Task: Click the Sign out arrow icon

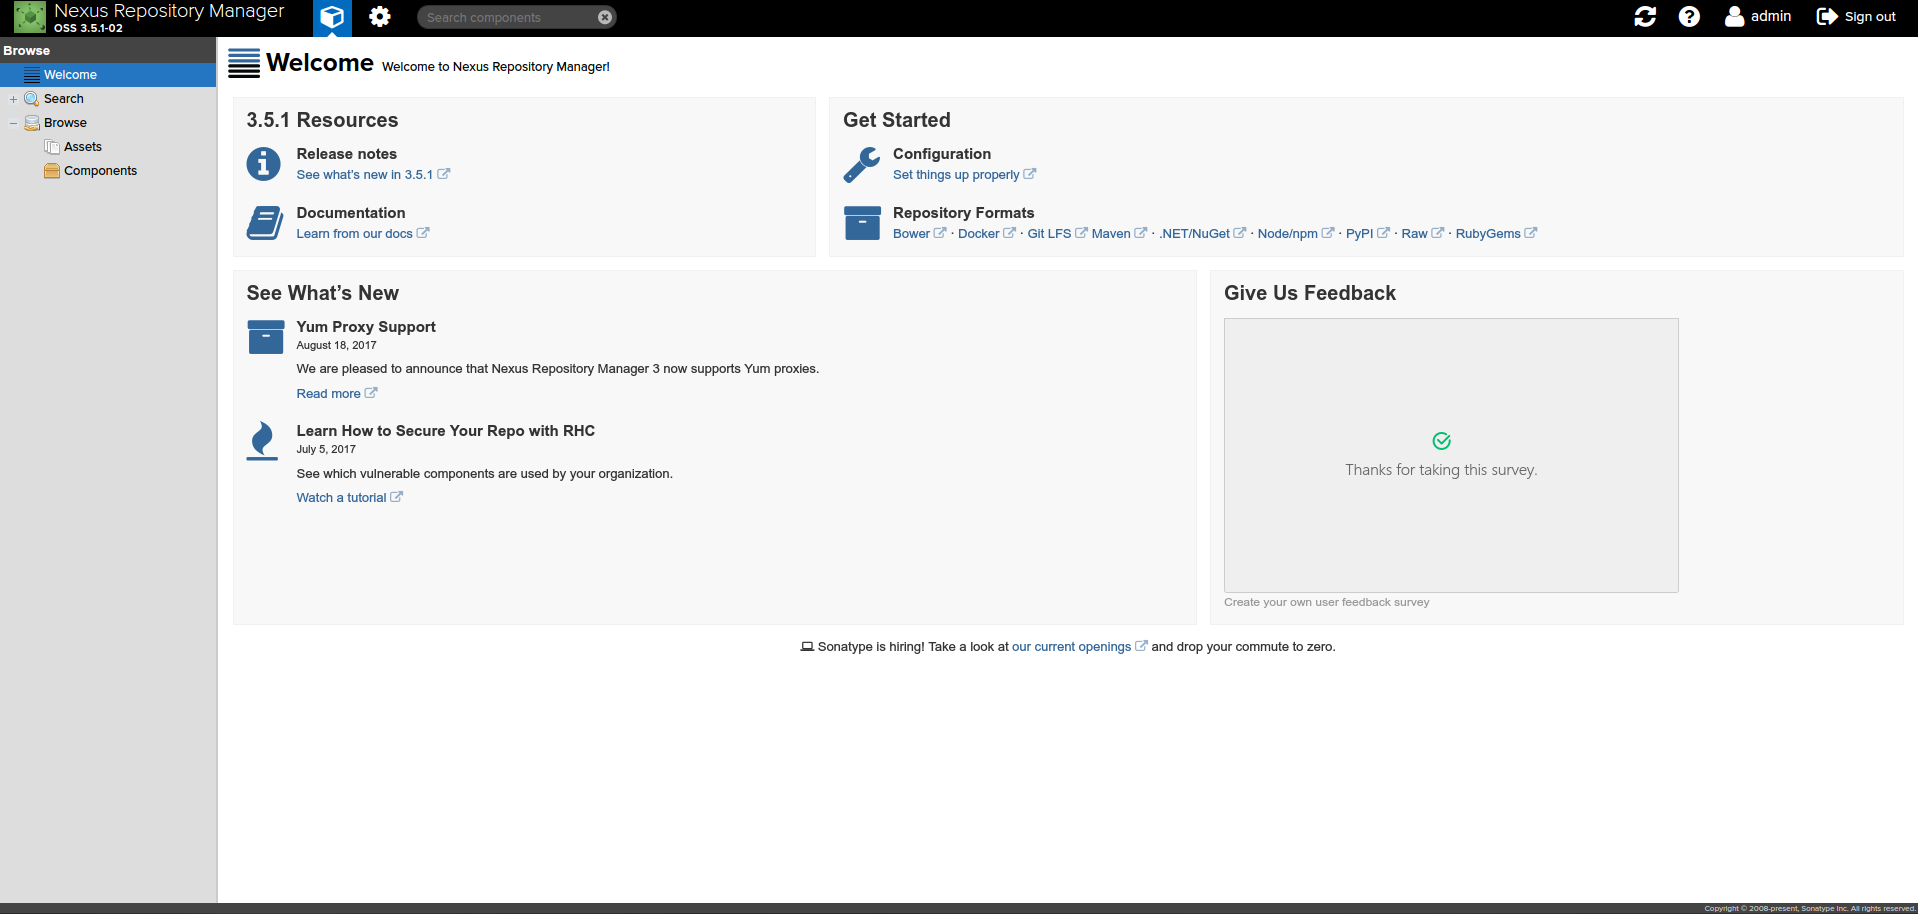Action: coord(1827,16)
